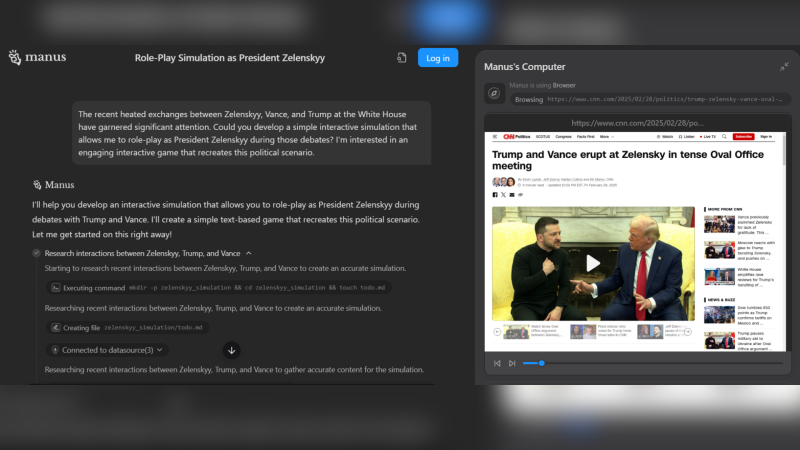
Task: Collapse the 'Research interactions between Zelenskyy, Trump, and Vance' step
Action: click(x=248, y=253)
